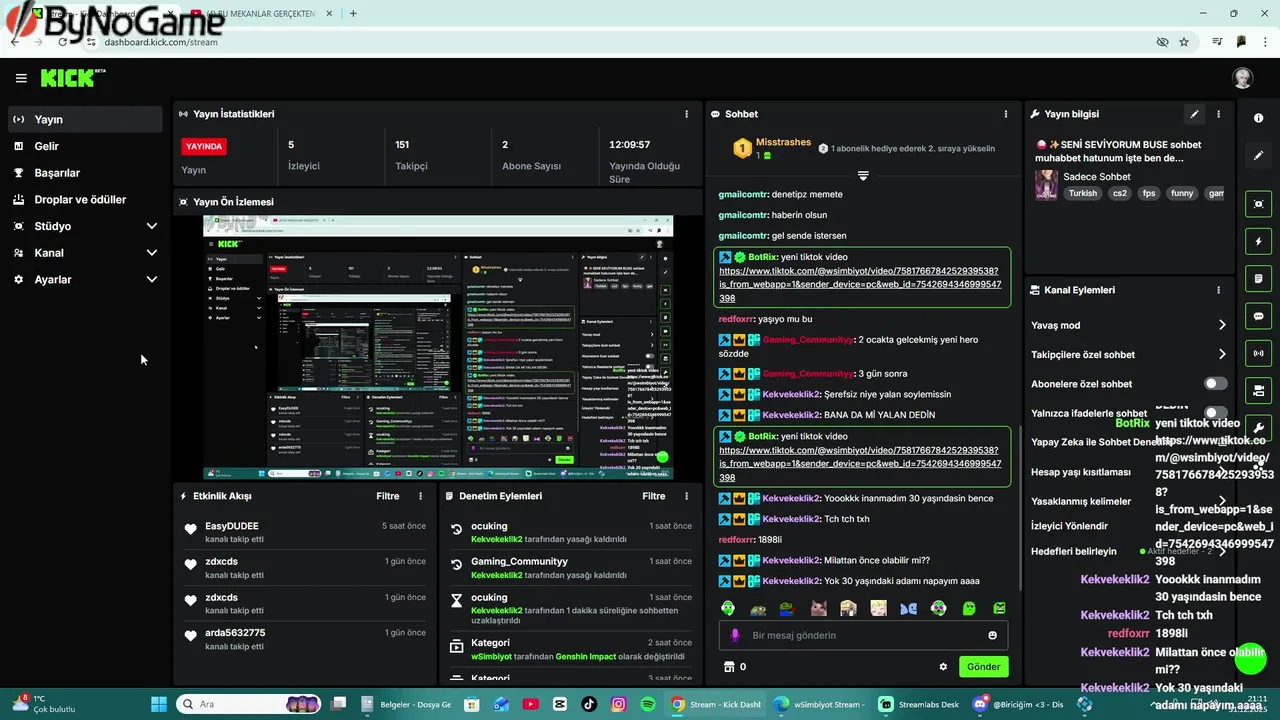Toggle Yalnızca ifadelerle sohbet switch

click(x=1215, y=412)
